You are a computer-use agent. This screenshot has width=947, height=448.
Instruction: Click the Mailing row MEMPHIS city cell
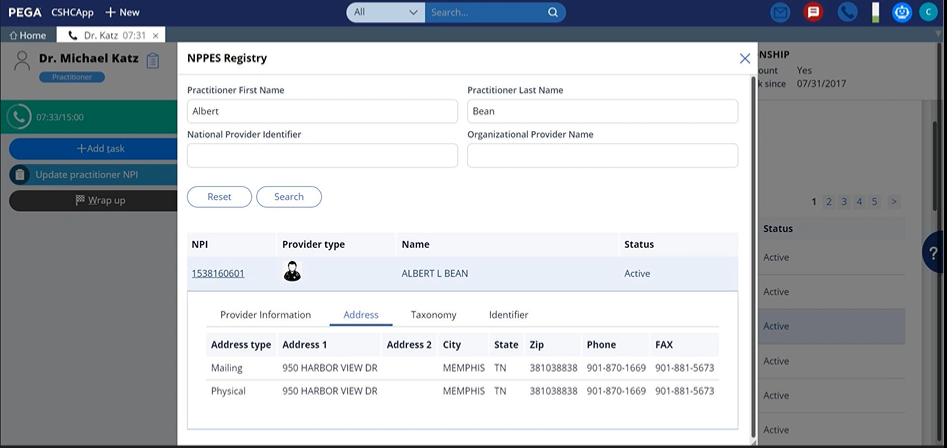[x=464, y=368]
